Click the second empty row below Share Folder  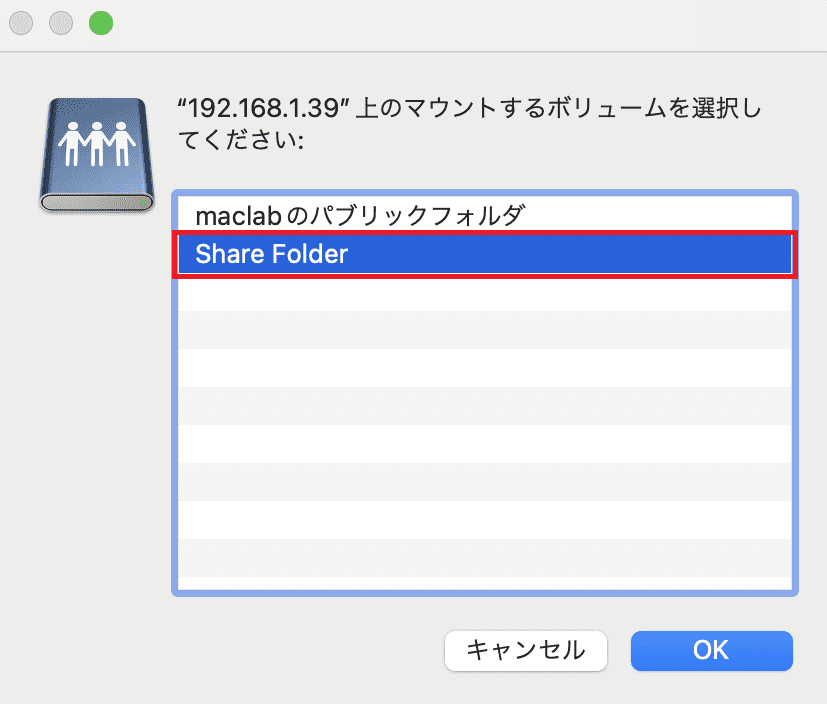click(485, 330)
